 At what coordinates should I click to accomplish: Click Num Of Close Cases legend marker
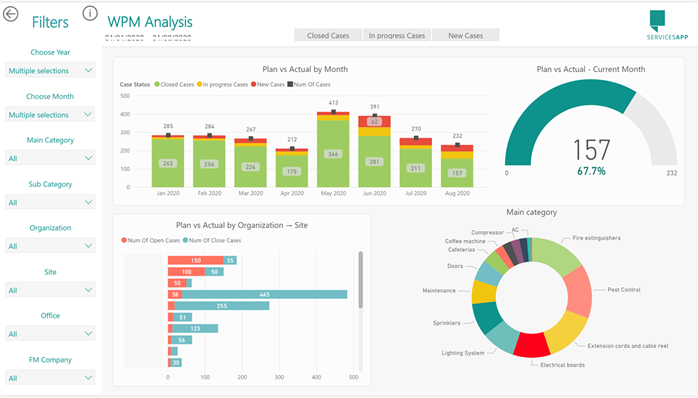pos(186,240)
